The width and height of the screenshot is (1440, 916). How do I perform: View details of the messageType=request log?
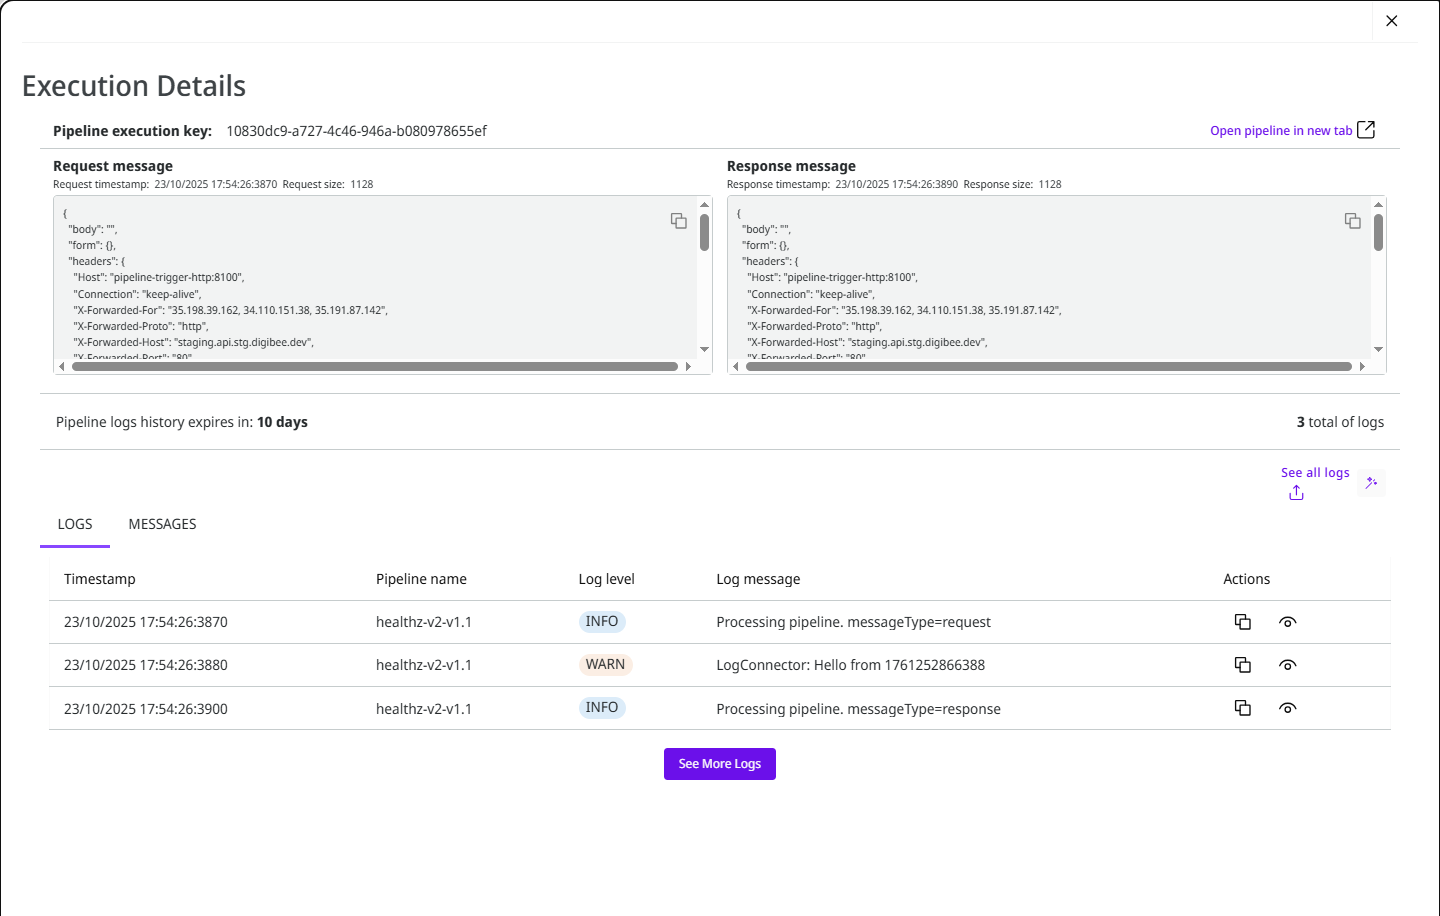pos(1287,622)
